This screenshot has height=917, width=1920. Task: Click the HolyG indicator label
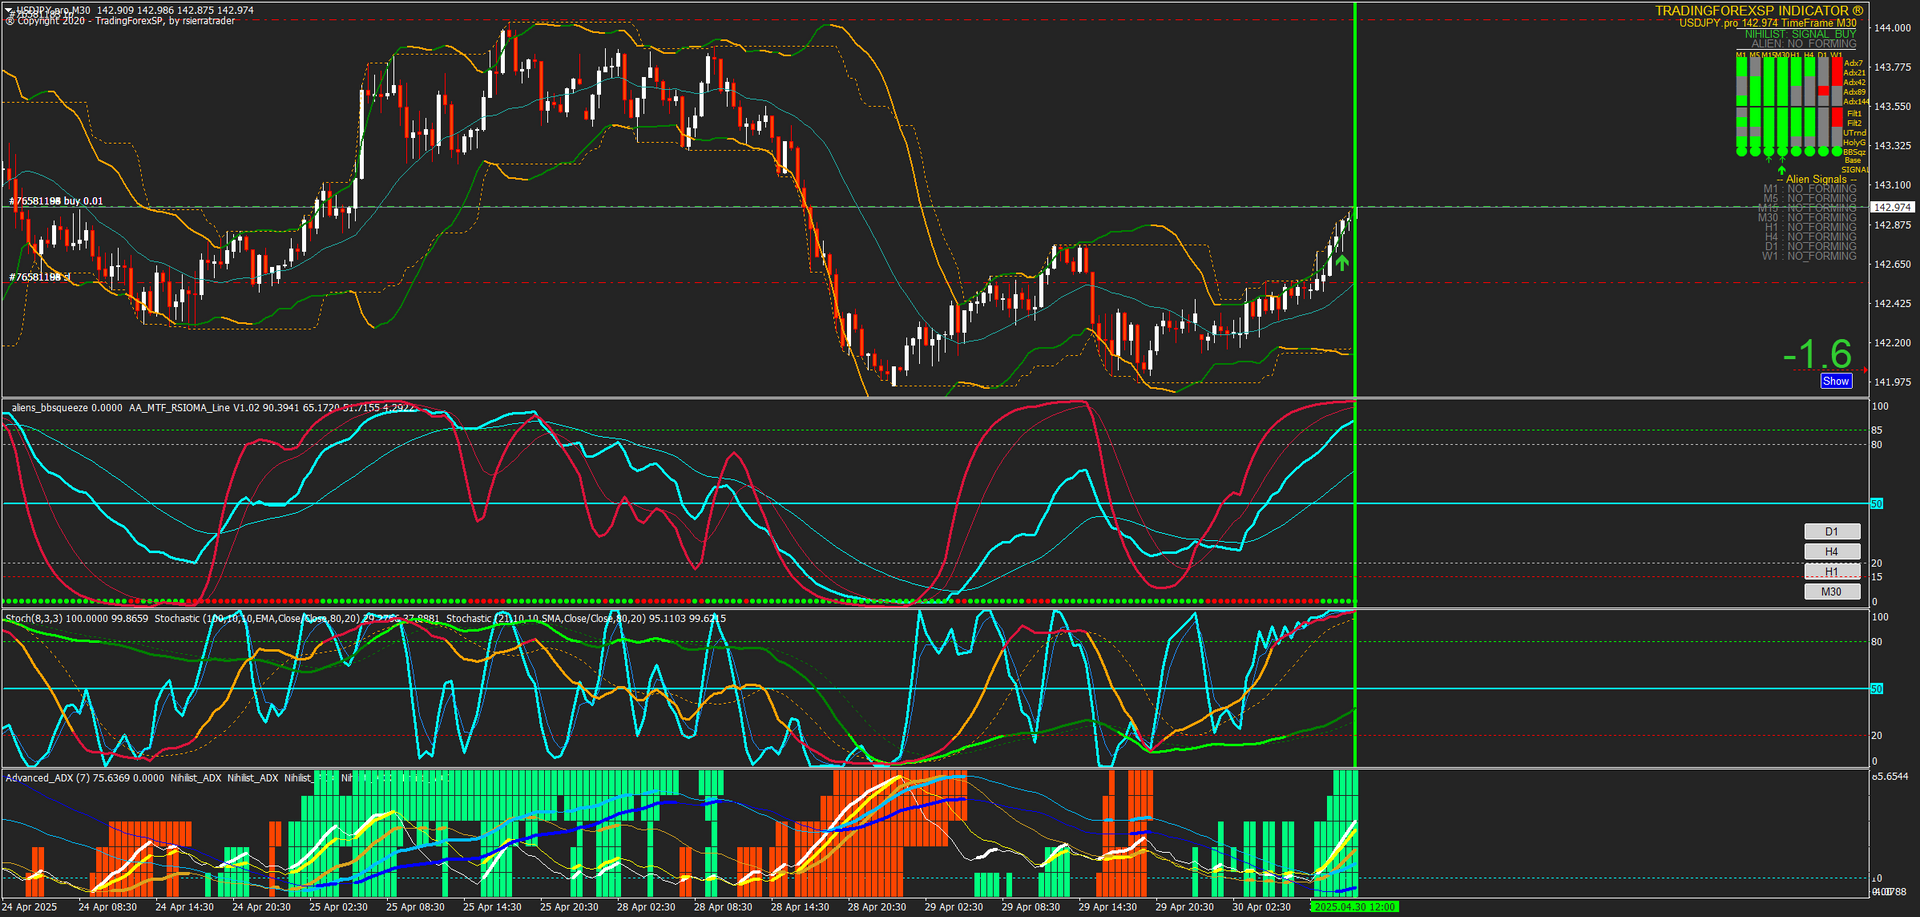1854,142
